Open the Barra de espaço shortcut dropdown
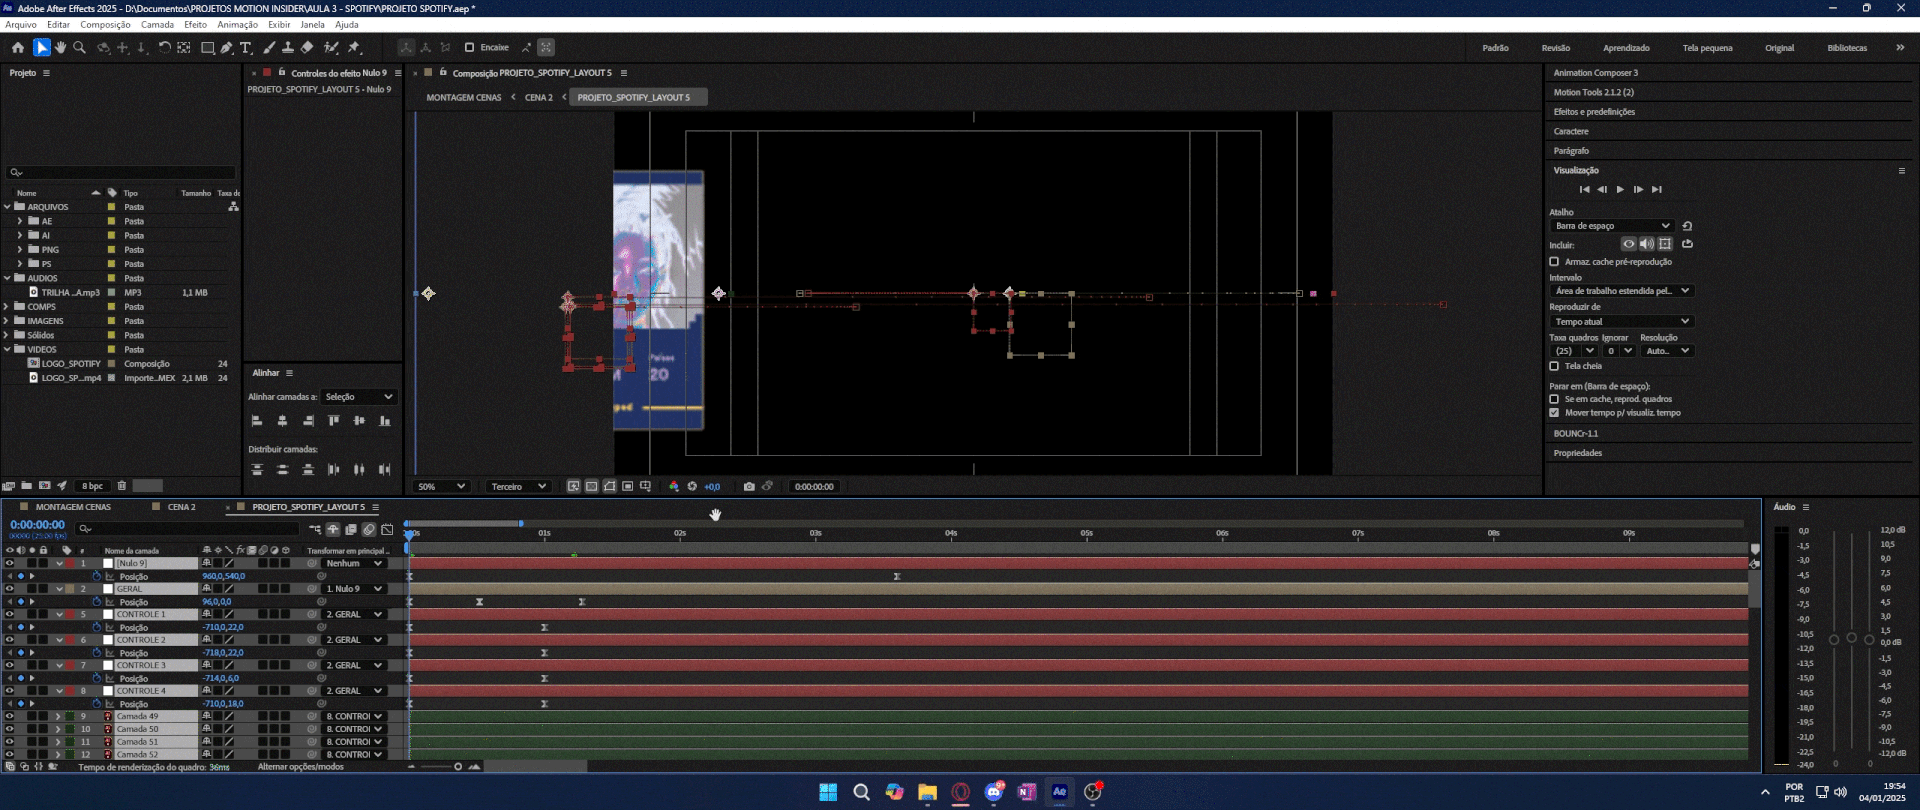The height and width of the screenshot is (810, 1920). coord(1612,226)
